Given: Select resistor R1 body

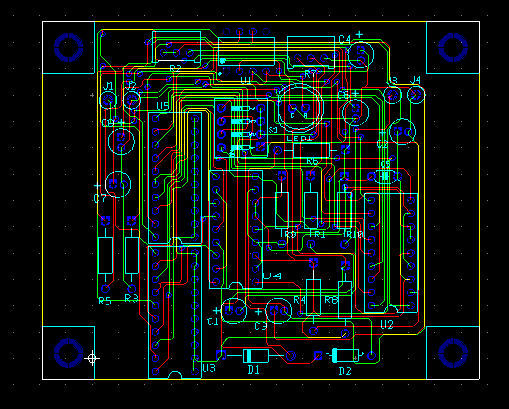Looking at the screenshot, I should tap(311, 210).
